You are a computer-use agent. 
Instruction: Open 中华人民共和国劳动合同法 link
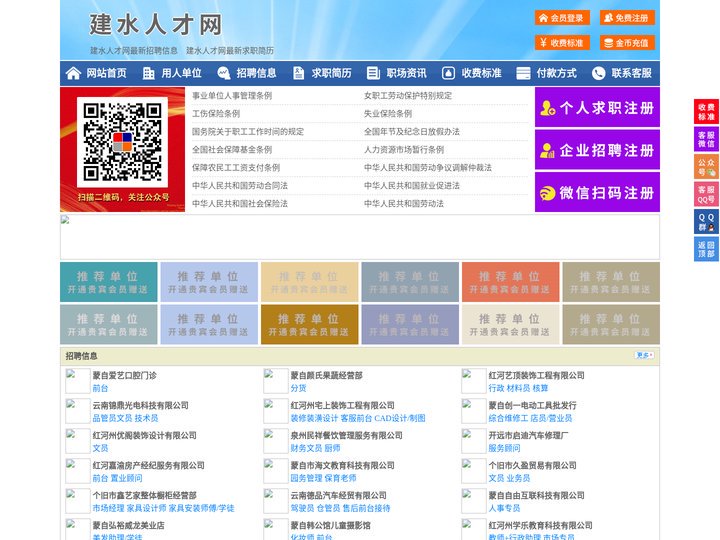[x=240, y=186]
